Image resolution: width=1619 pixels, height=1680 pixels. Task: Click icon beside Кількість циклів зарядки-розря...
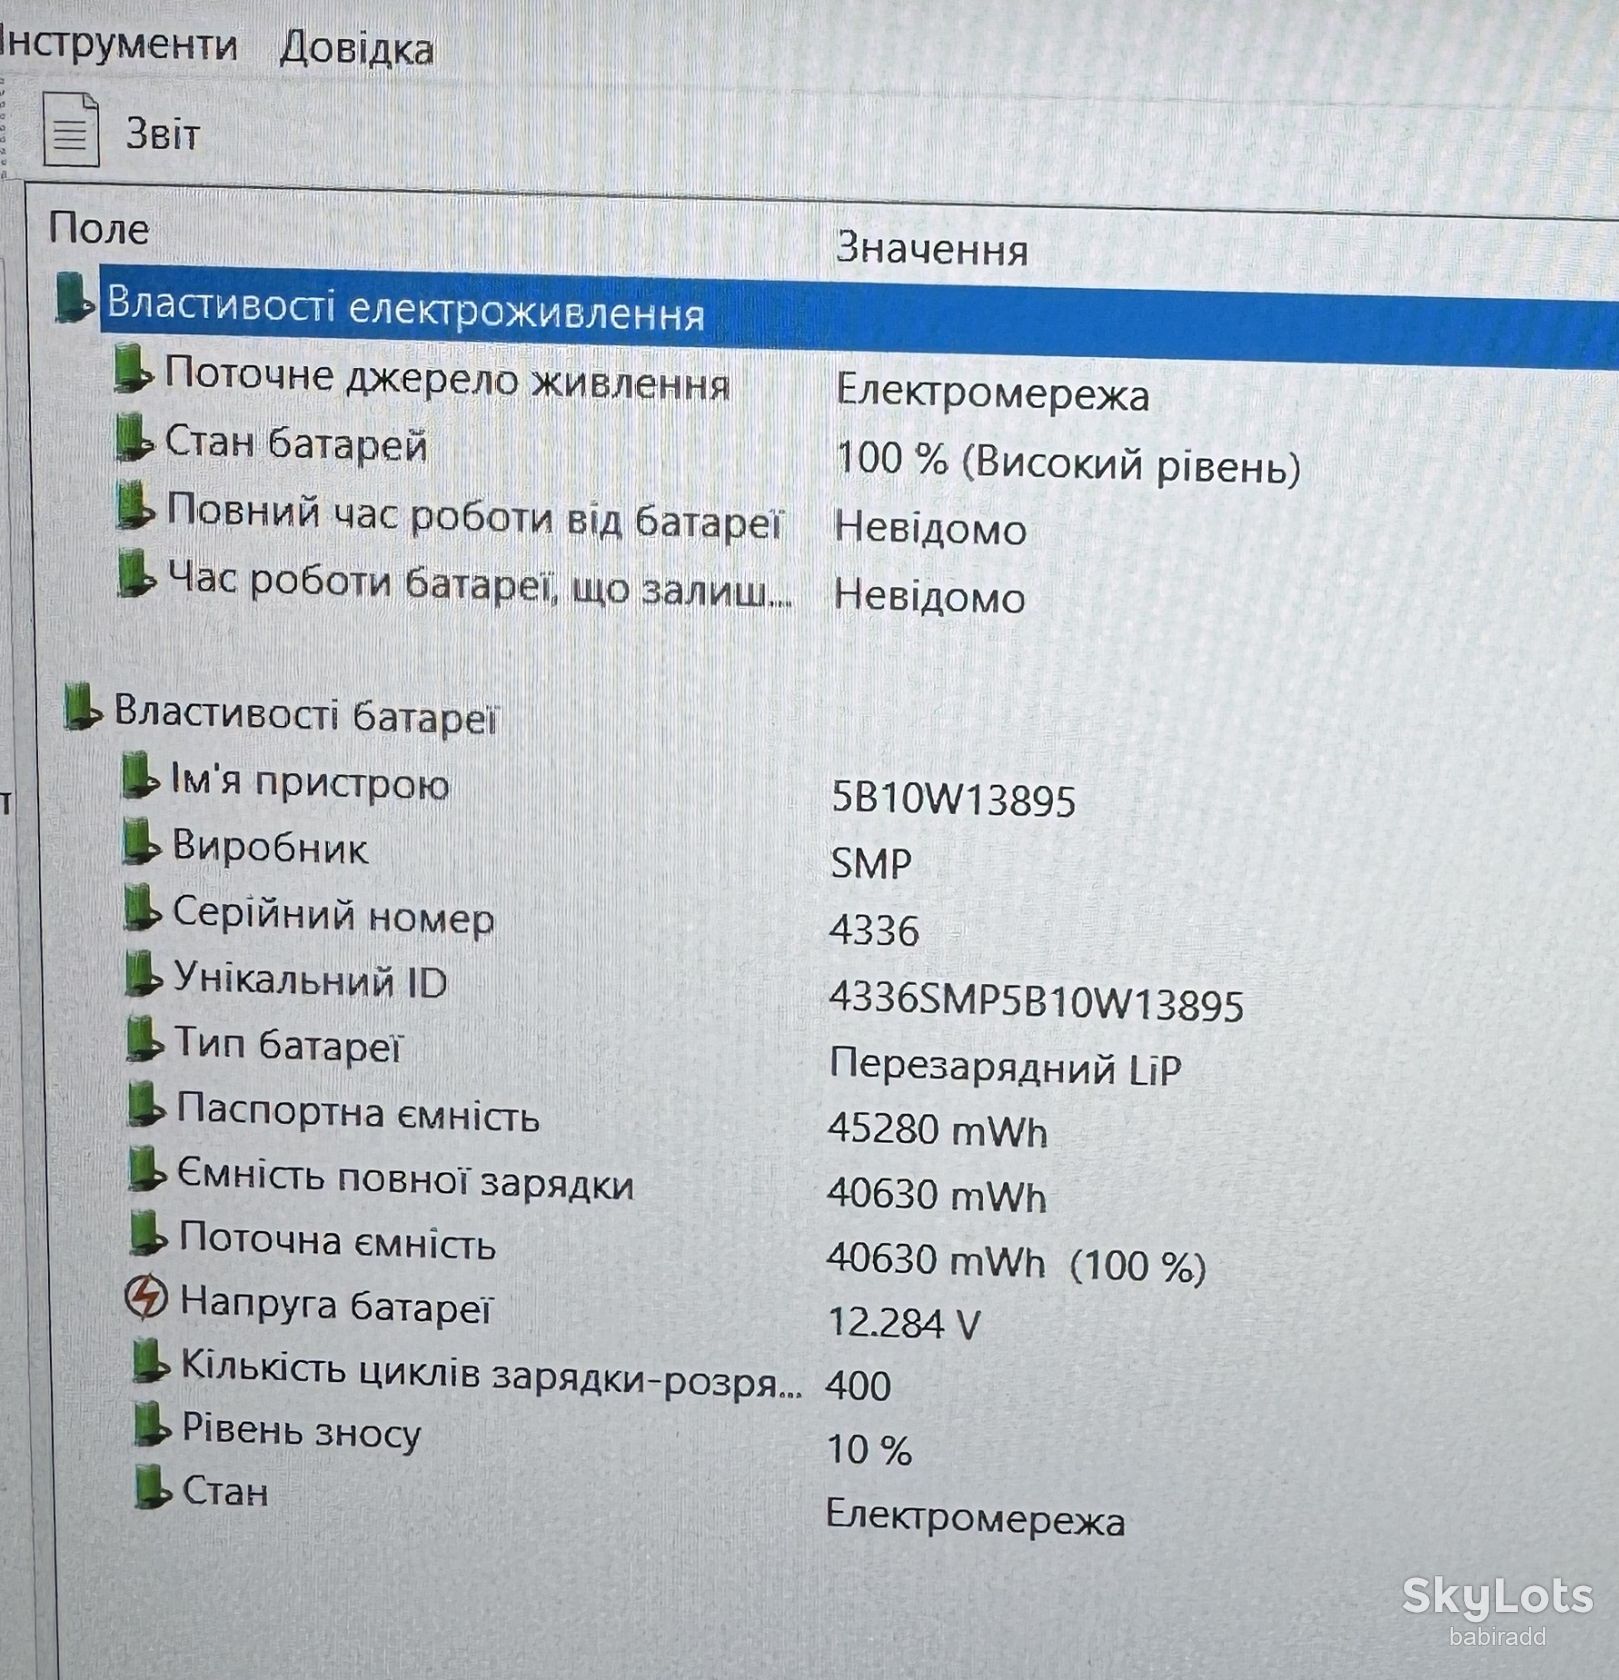pos(150,1363)
